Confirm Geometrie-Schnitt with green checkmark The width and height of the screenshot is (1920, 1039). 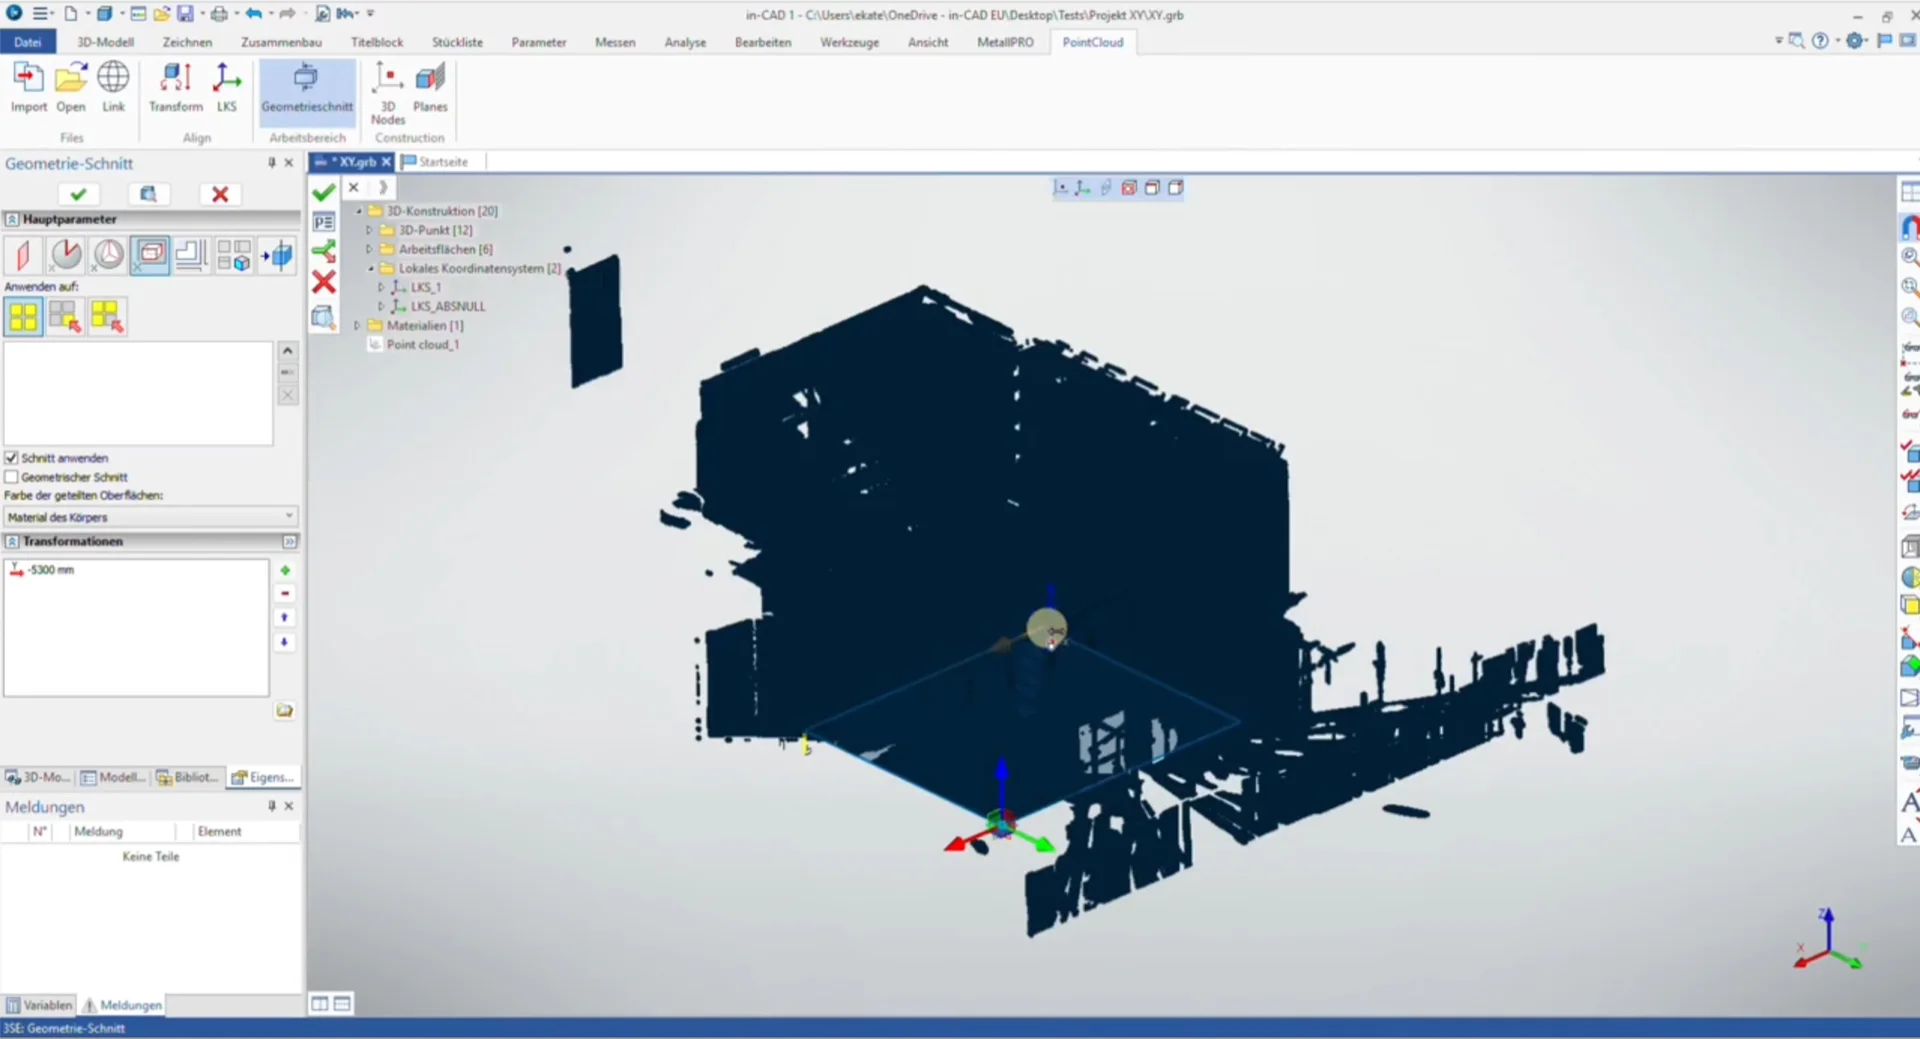coord(78,194)
